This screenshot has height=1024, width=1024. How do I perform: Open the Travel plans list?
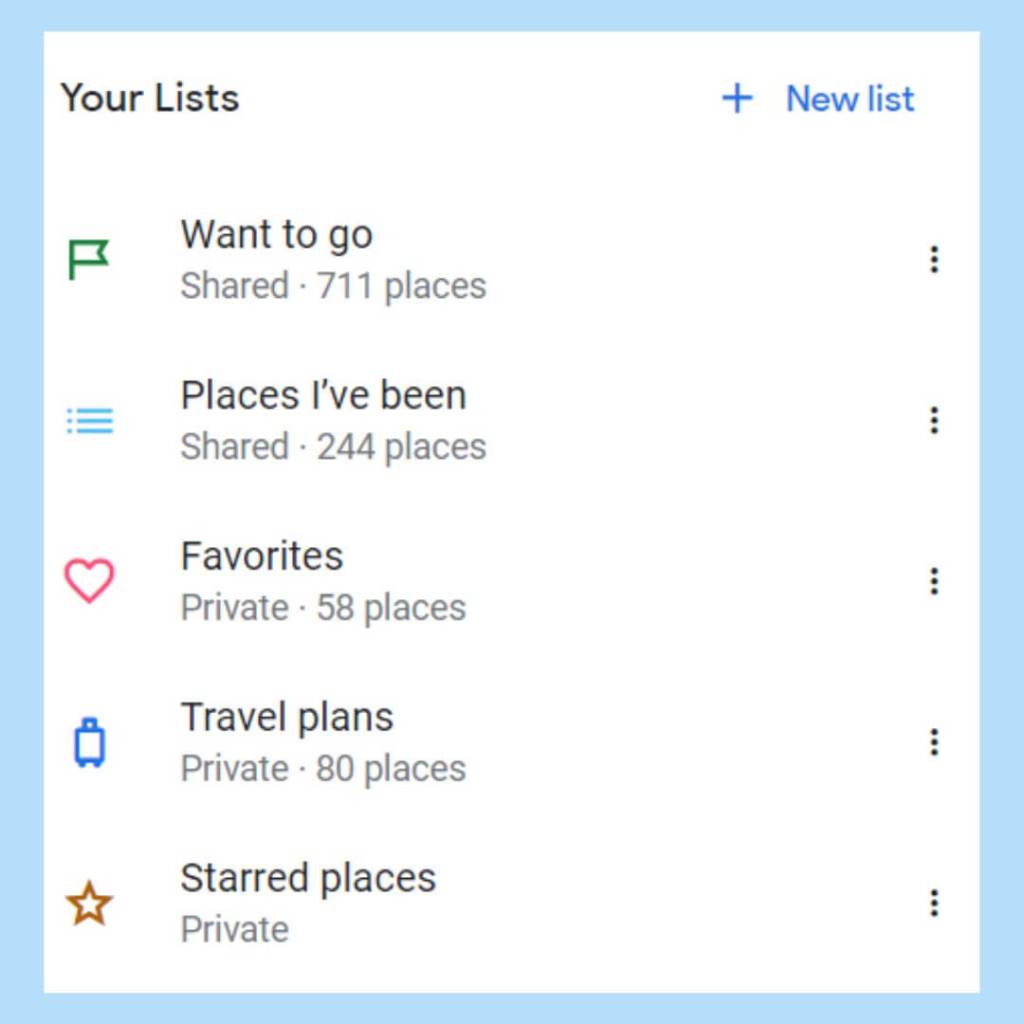pyautogui.click(x=287, y=717)
